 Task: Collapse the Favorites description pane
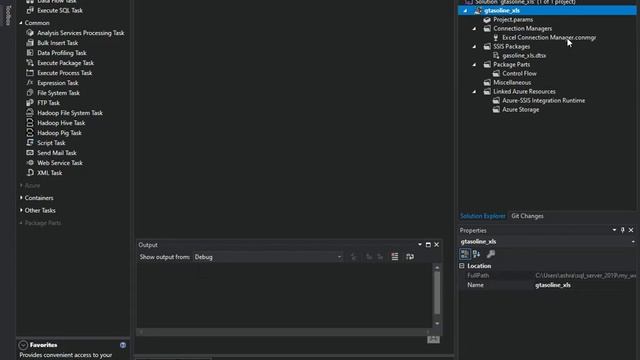tap(23, 345)
